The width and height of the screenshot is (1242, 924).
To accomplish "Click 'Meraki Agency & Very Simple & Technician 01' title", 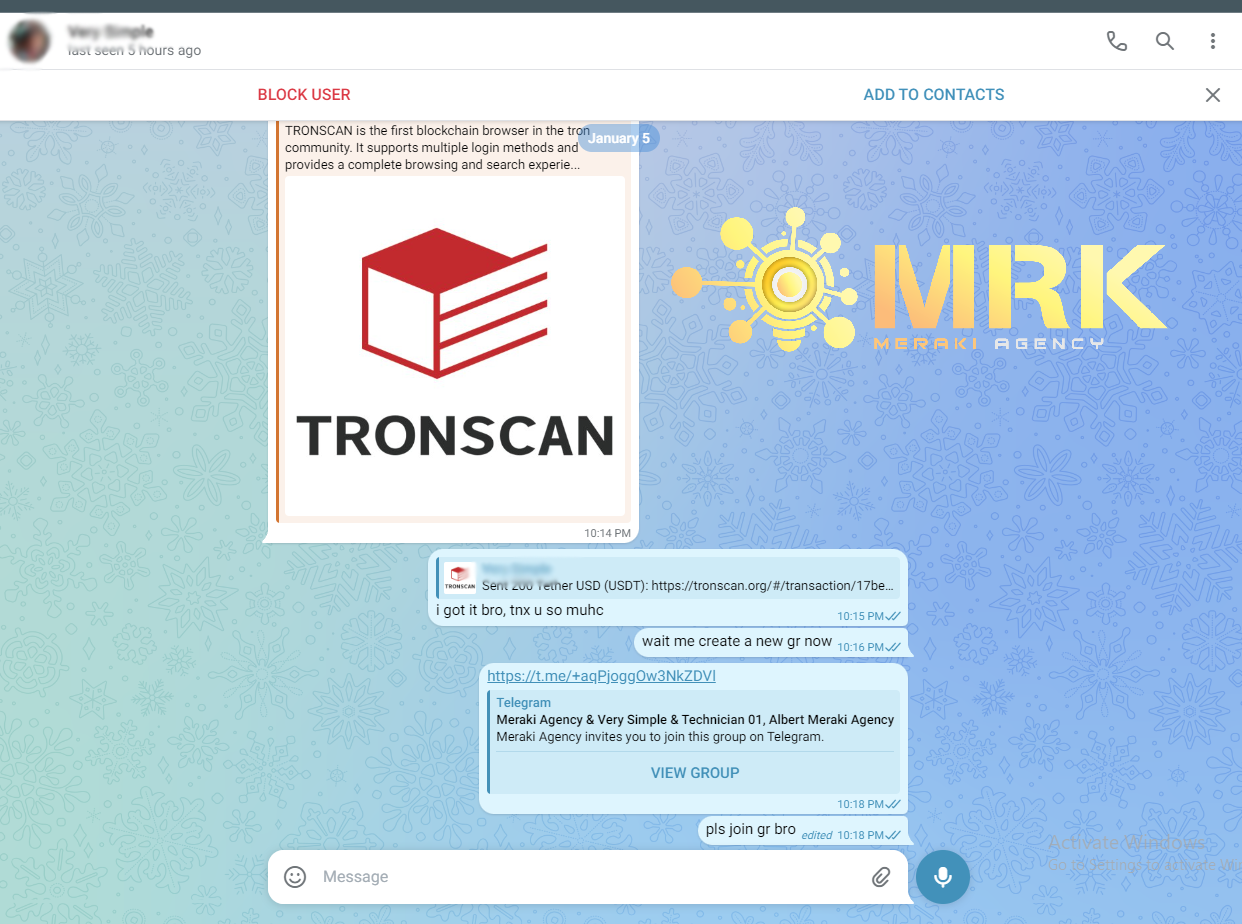I will click(x=695, y=720).
